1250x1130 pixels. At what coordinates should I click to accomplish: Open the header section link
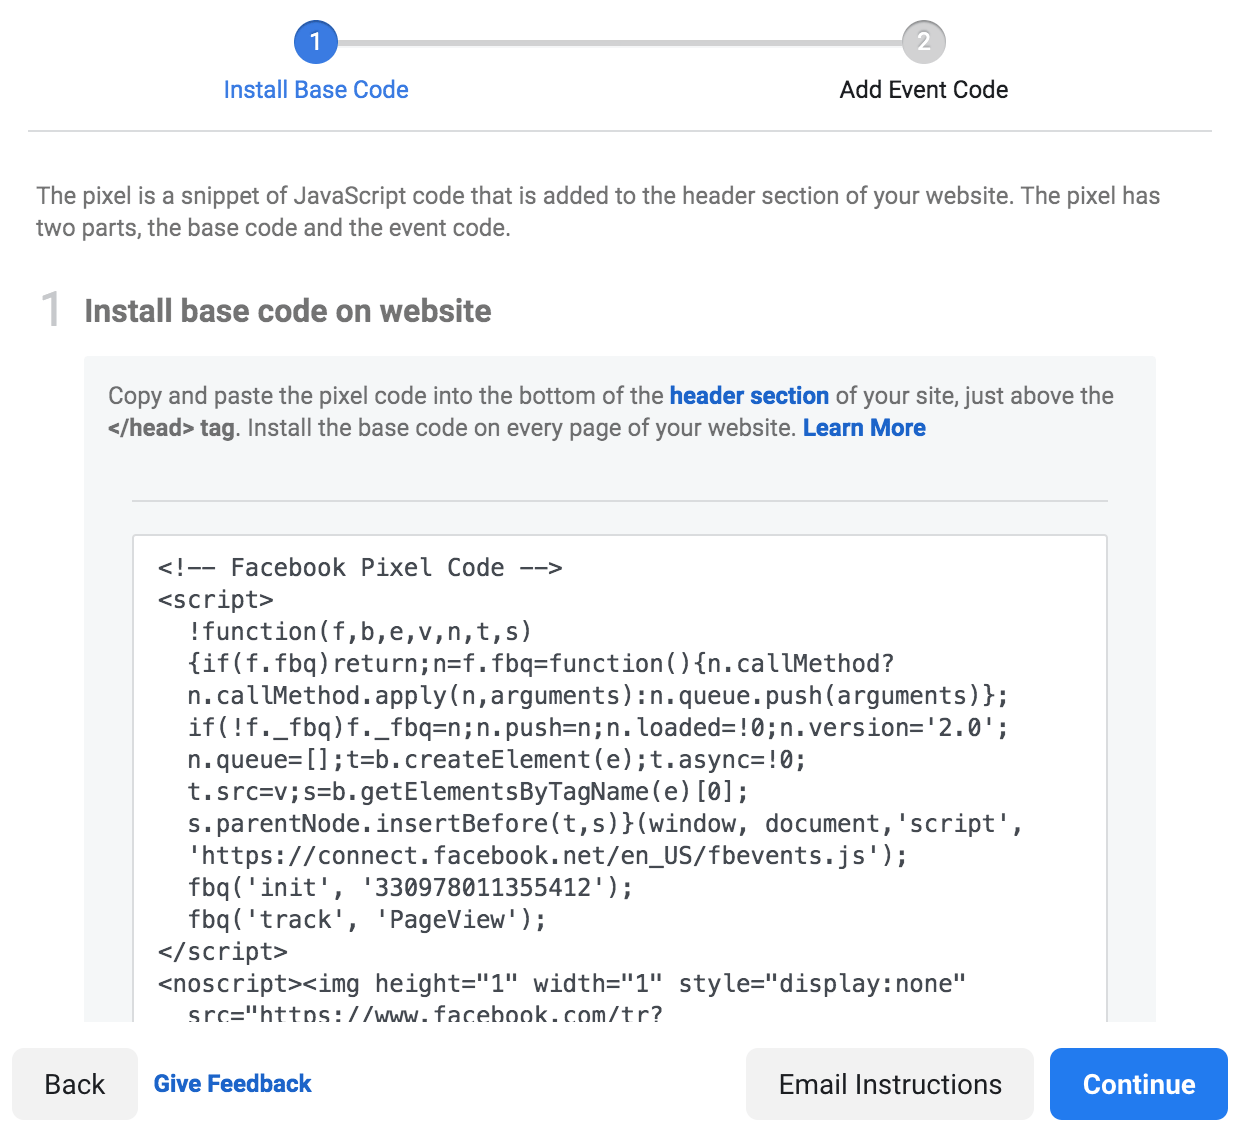click(749, 395)
